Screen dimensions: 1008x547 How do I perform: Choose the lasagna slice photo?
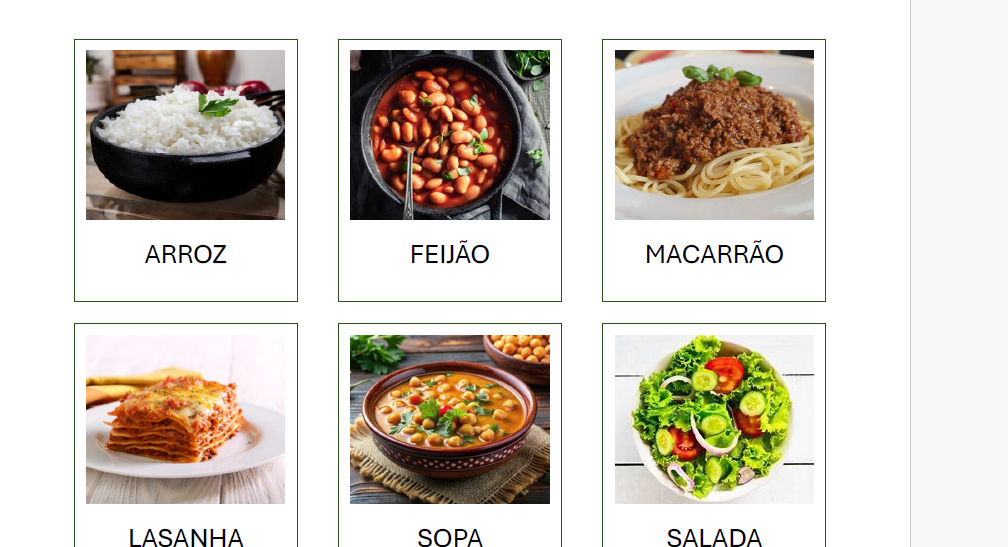coord(185,419)
